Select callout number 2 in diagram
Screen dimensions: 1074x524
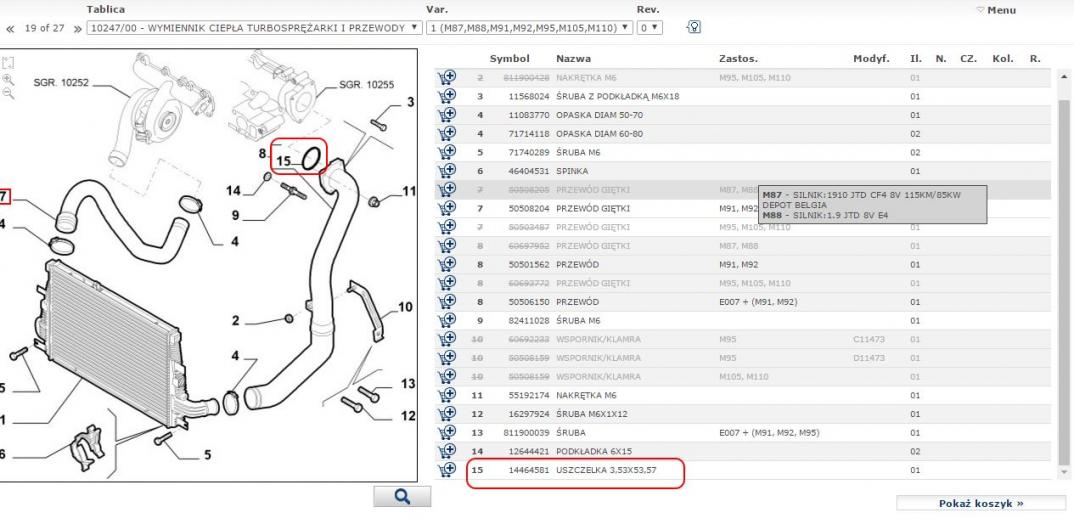235,321
